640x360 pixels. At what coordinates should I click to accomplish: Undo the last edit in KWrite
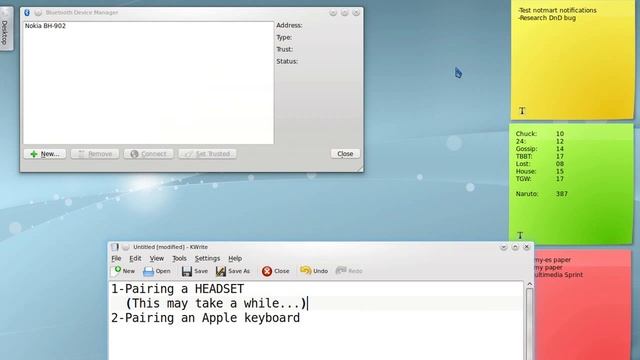(314, 271)
